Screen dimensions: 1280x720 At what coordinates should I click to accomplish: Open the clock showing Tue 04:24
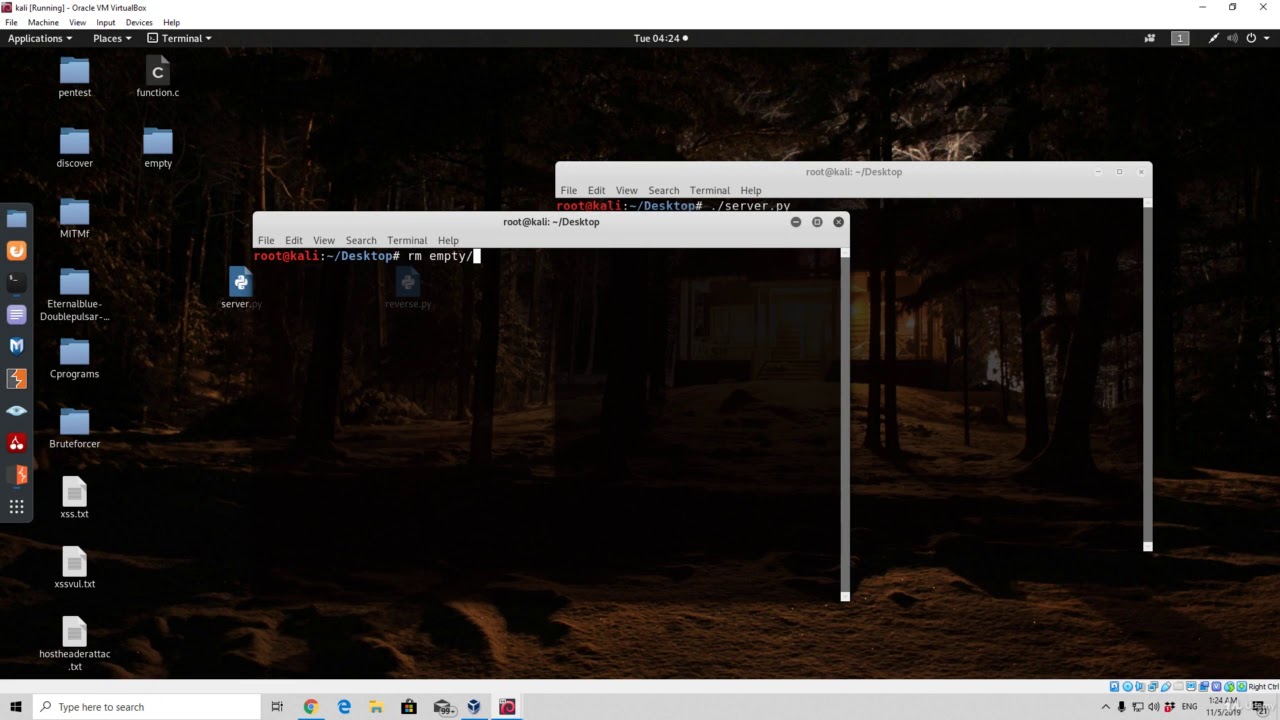click(x=660, y=38)
